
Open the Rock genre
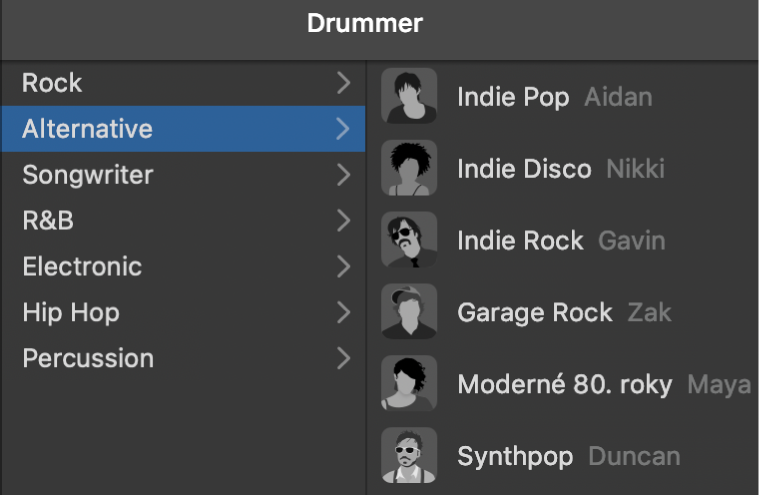tap(183, 83)
